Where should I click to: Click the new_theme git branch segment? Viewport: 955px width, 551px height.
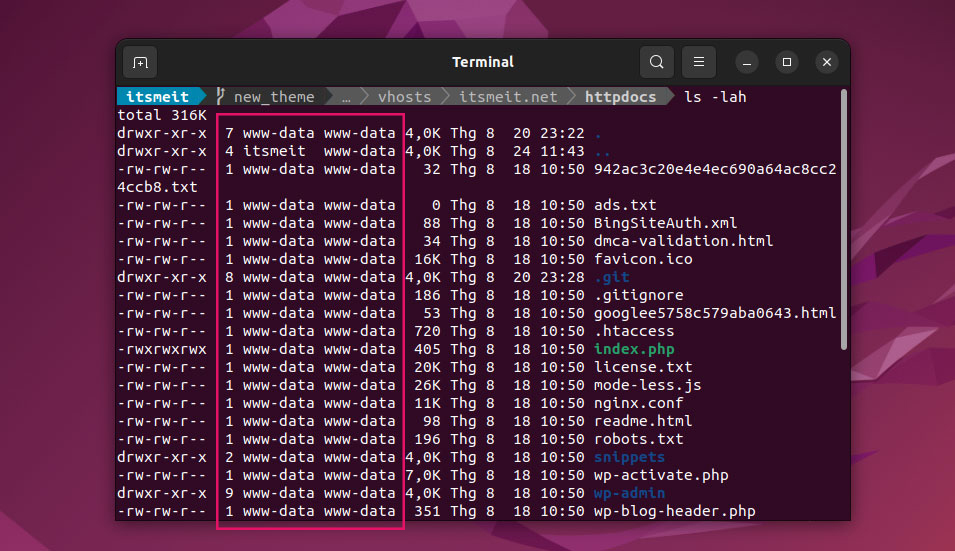(273, 97)
